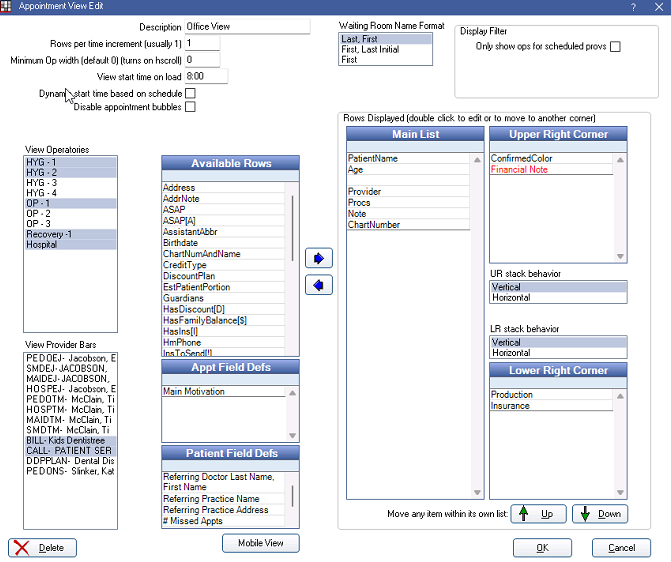Open the Mobile View button
Image resolution: width=671 pixels, height=562 pixels.
(260, 543)
